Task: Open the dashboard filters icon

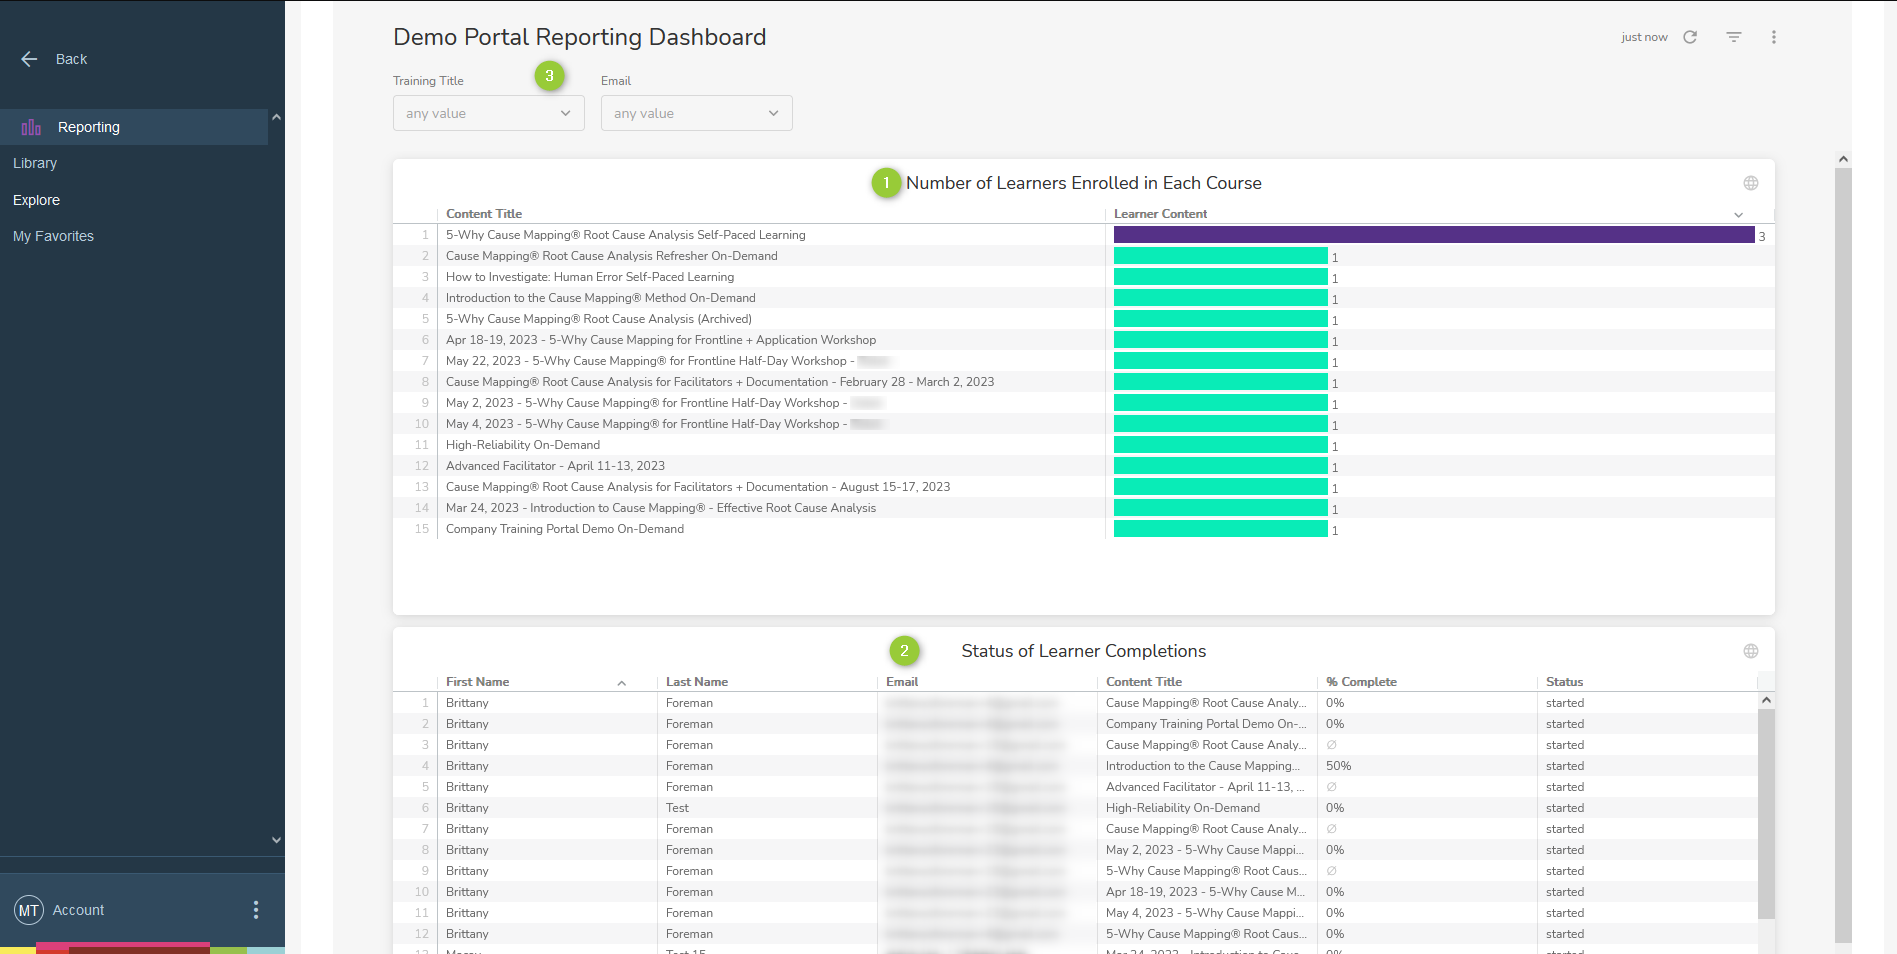Action: pos(1734,37)
